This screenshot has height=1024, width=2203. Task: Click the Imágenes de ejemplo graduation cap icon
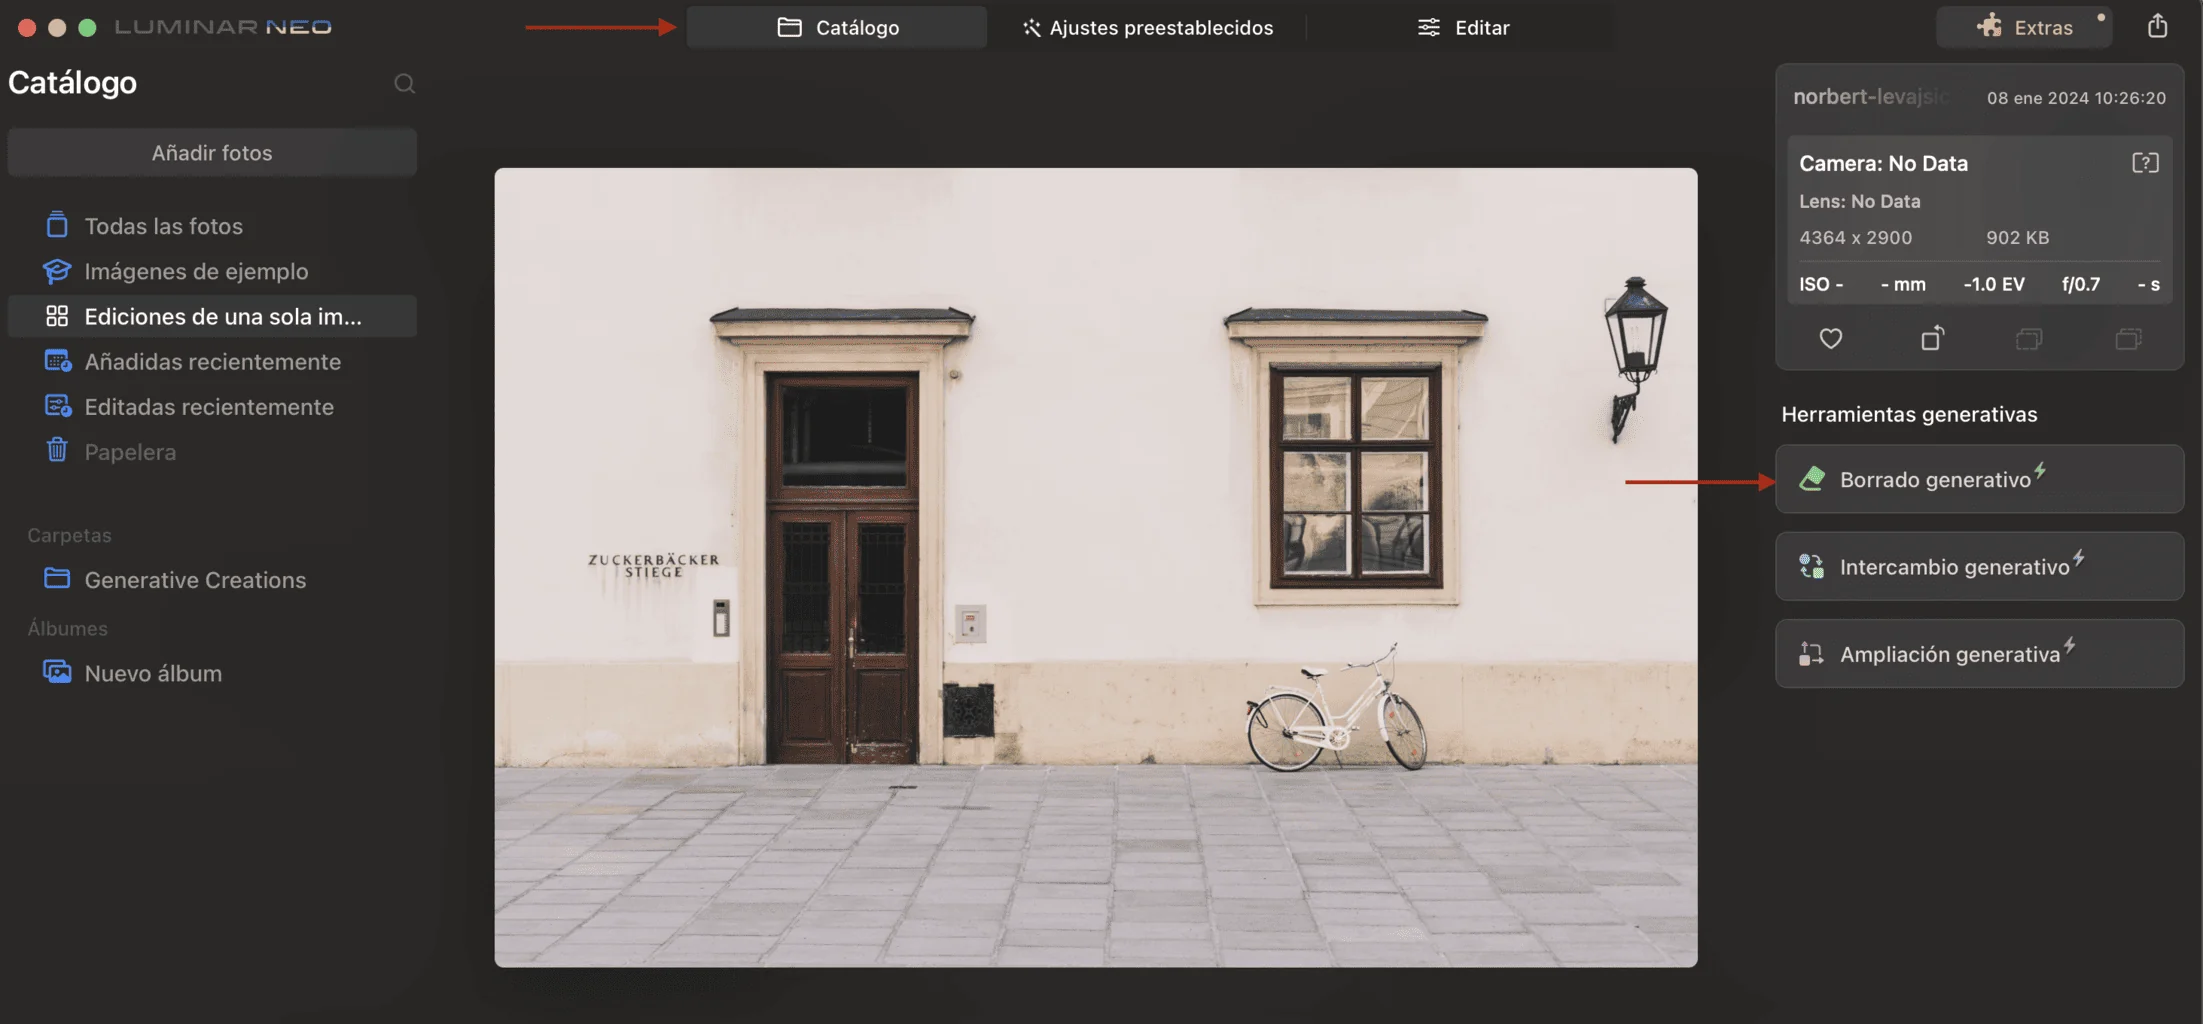point(57,270)
